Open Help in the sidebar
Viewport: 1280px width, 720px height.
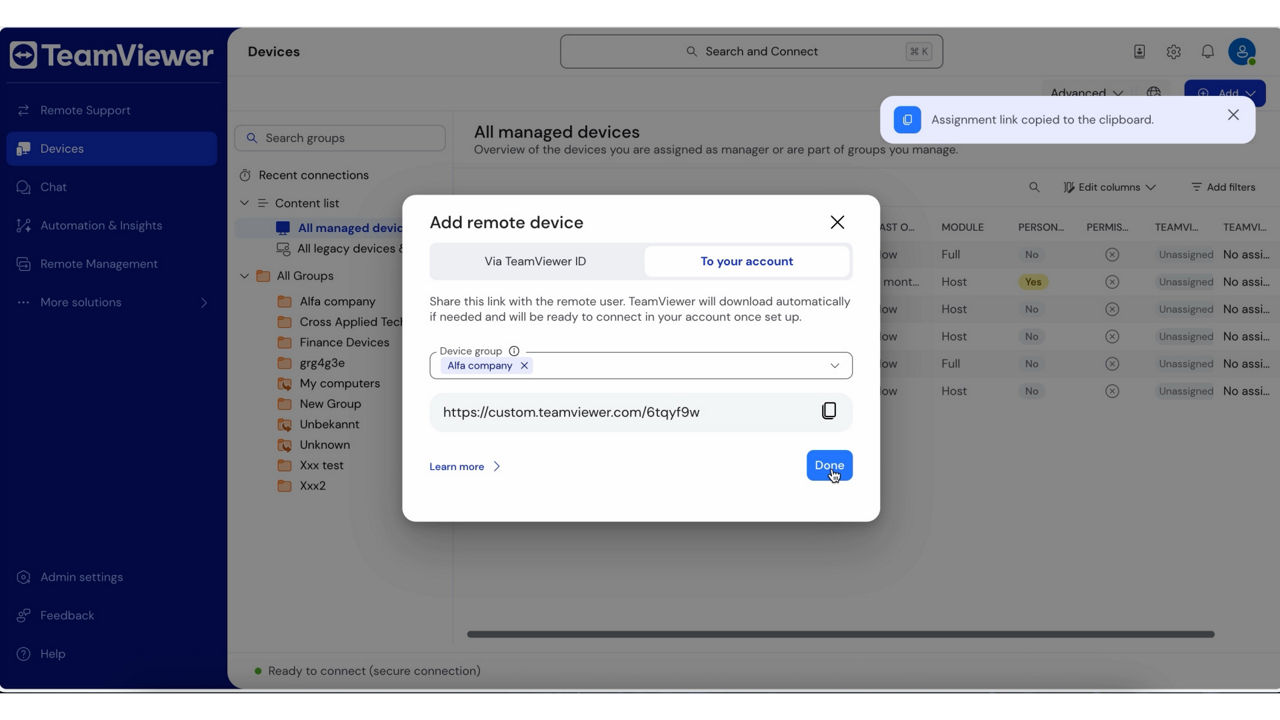111,654
